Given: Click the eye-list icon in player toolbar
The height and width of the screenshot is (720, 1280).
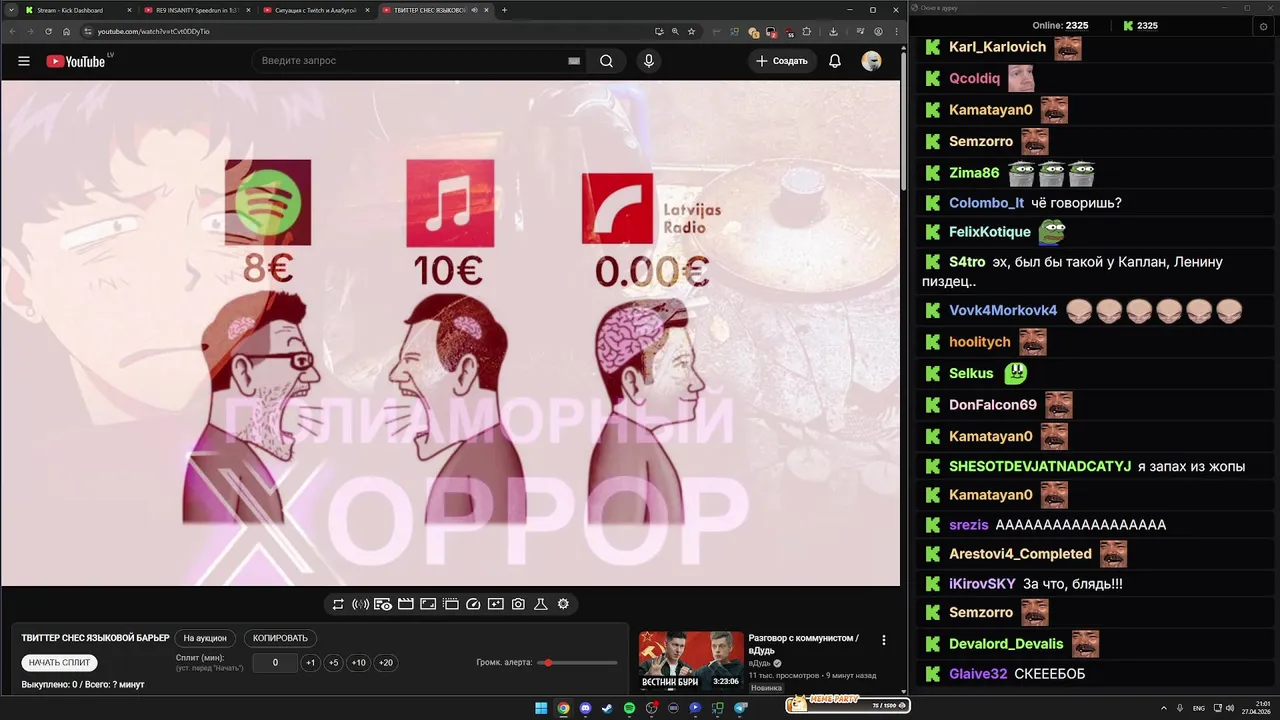Looking at the screenshot, I should click(383, 604).
